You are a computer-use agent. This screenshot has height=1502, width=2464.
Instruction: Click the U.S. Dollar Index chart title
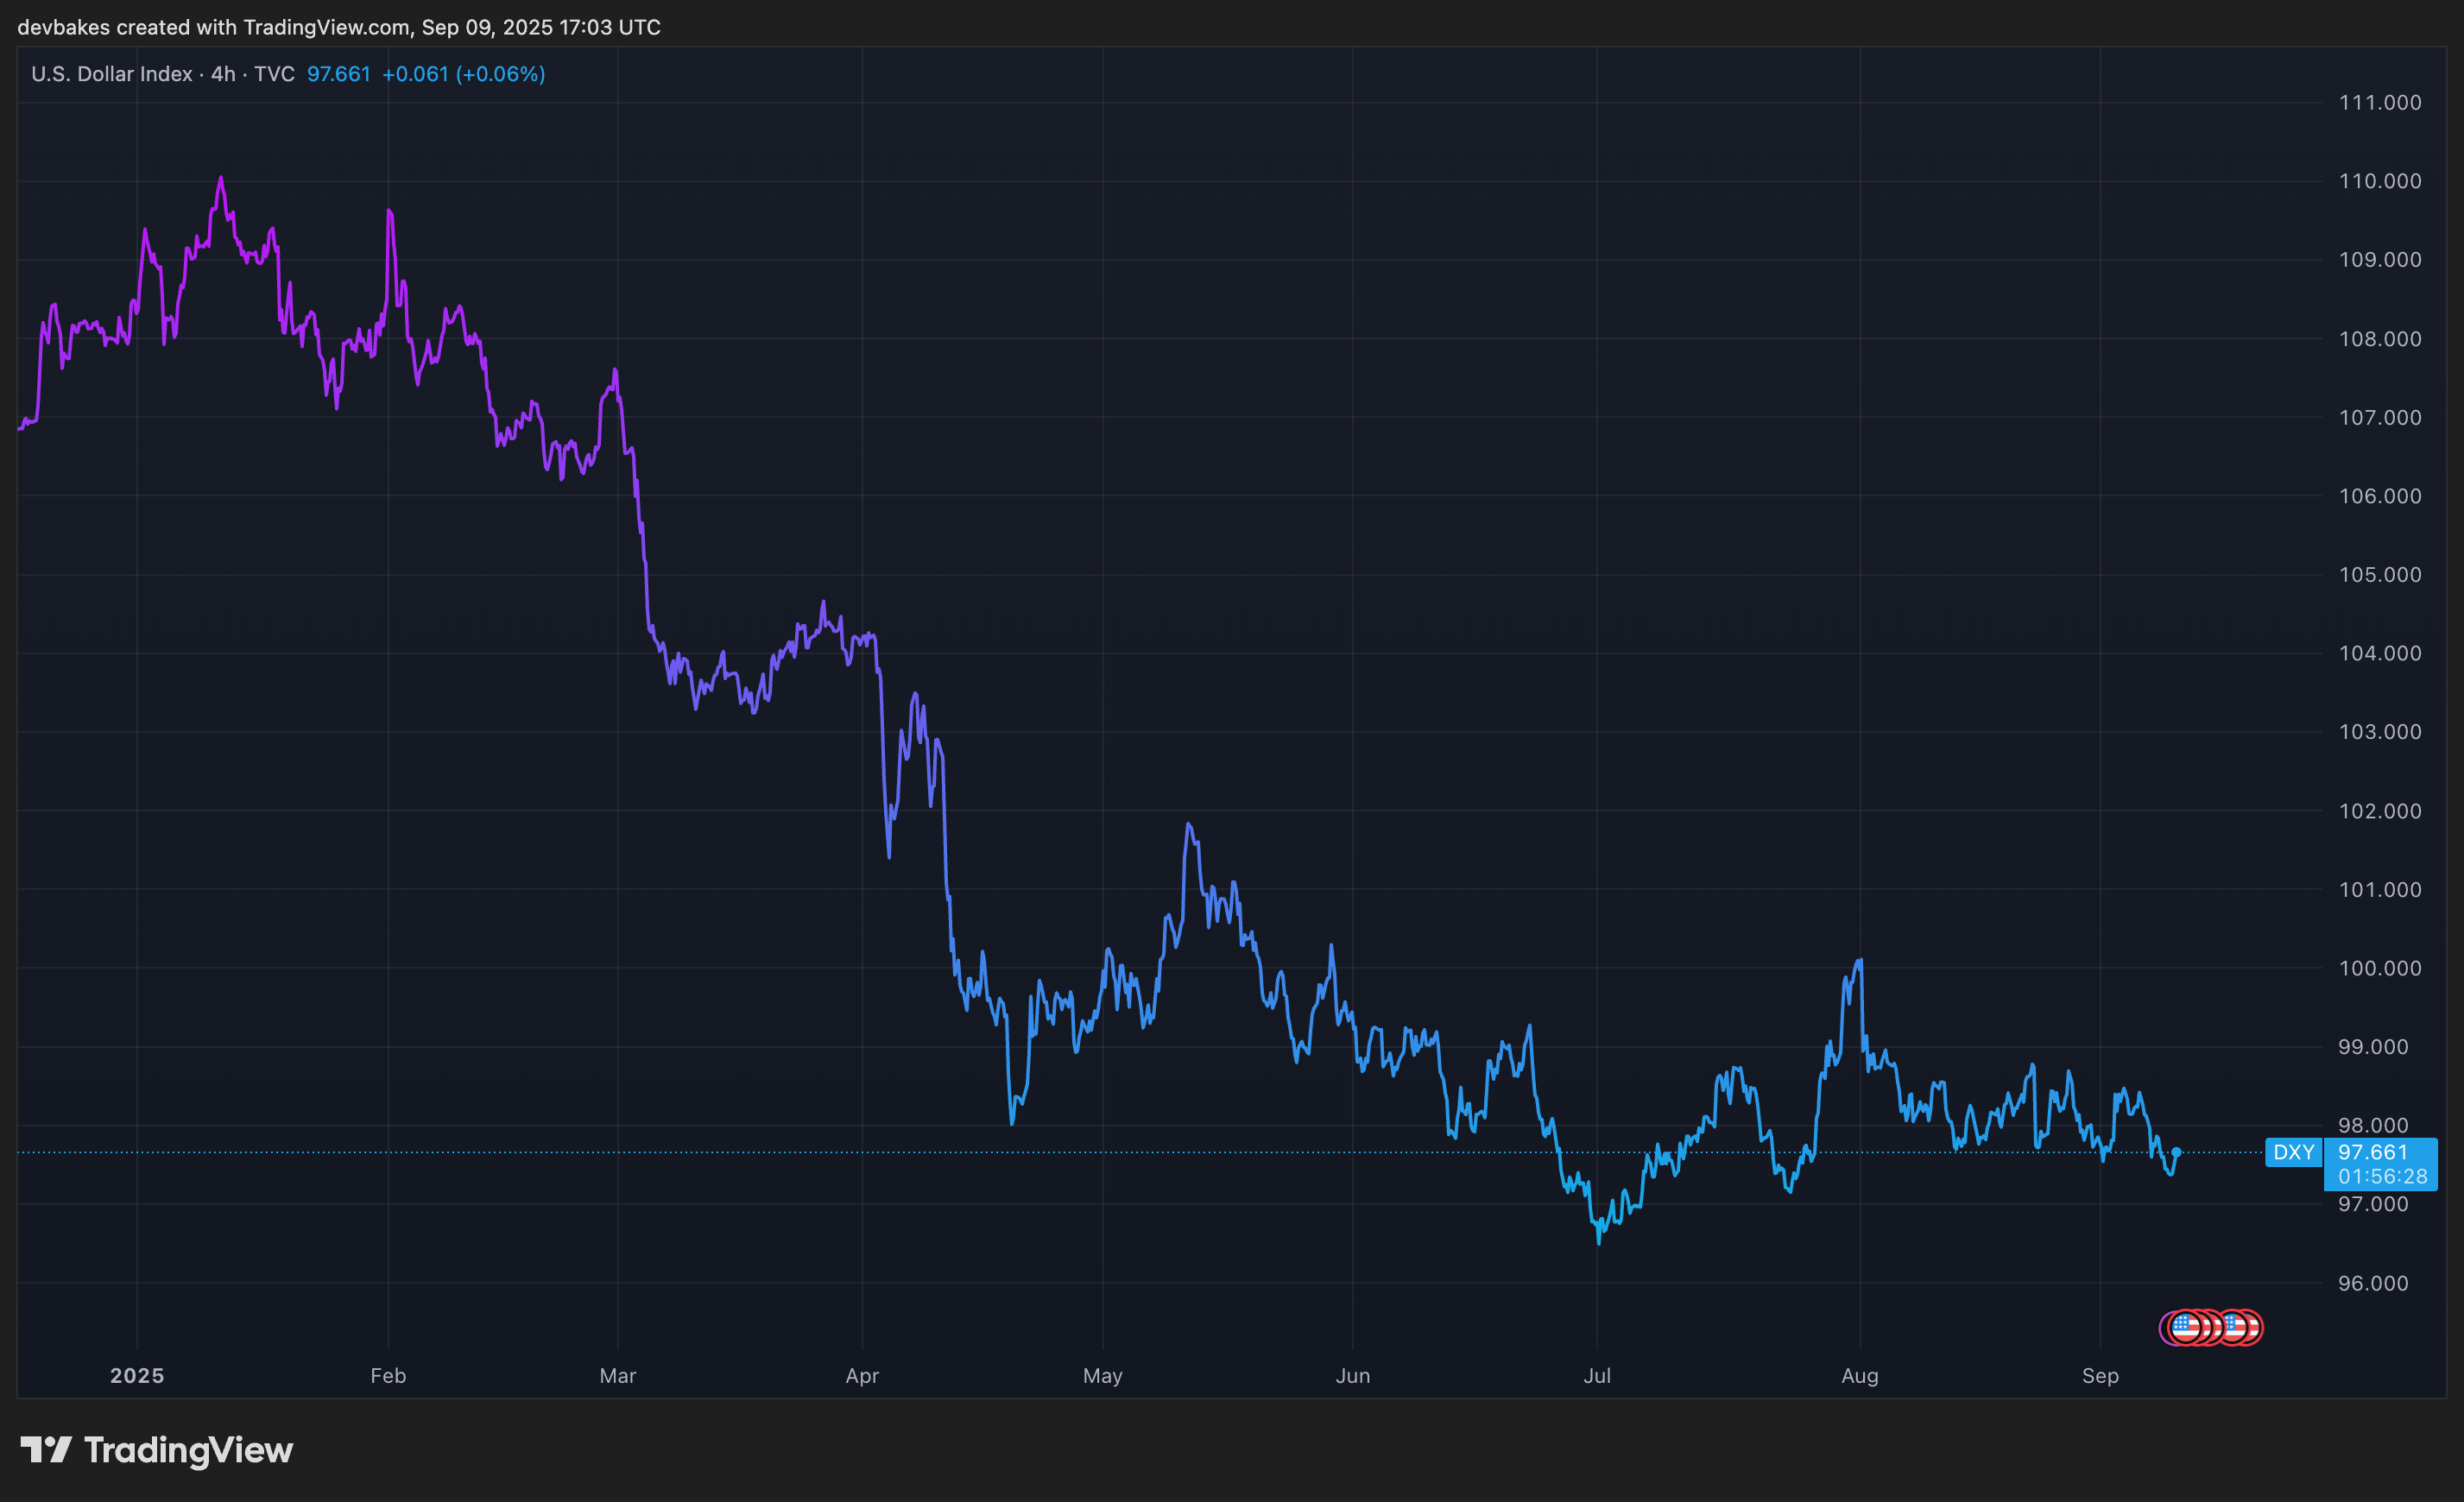coord(111,74)
